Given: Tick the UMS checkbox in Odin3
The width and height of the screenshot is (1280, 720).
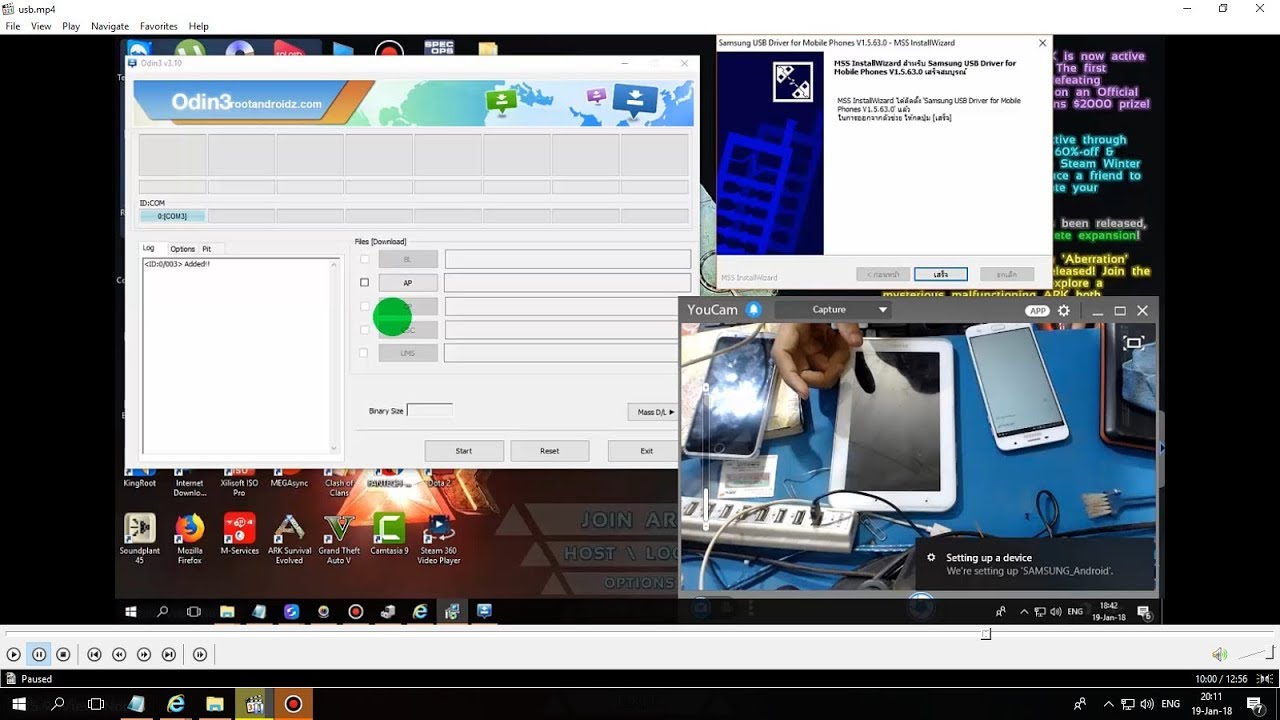Looking at the screenshot, I should point(364,353).
